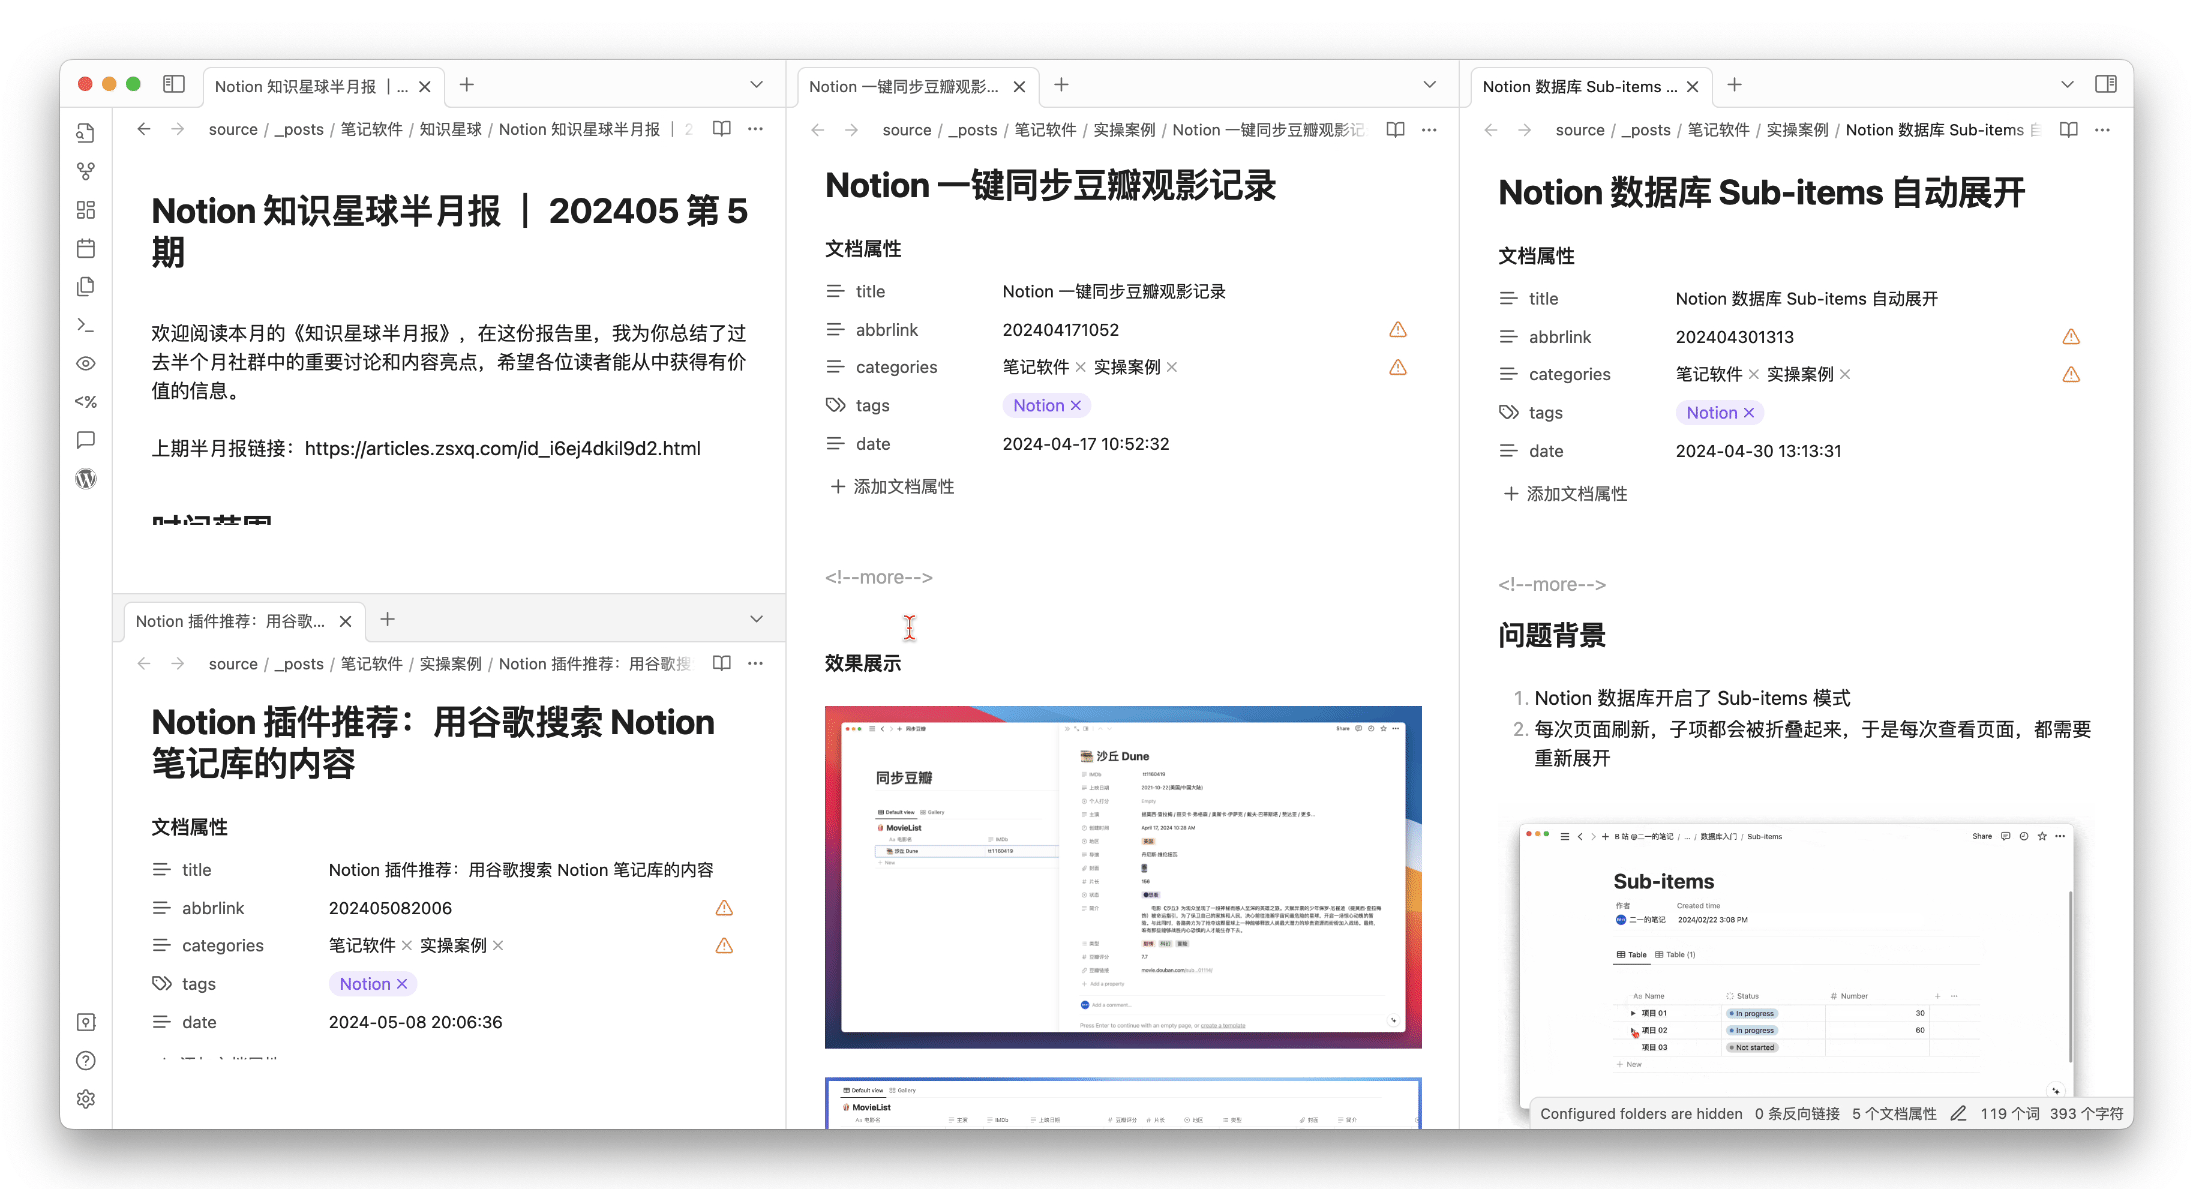2193x1189 pixels.
Task: Open more options in Sub-items pane
Action: [2103, 130]
